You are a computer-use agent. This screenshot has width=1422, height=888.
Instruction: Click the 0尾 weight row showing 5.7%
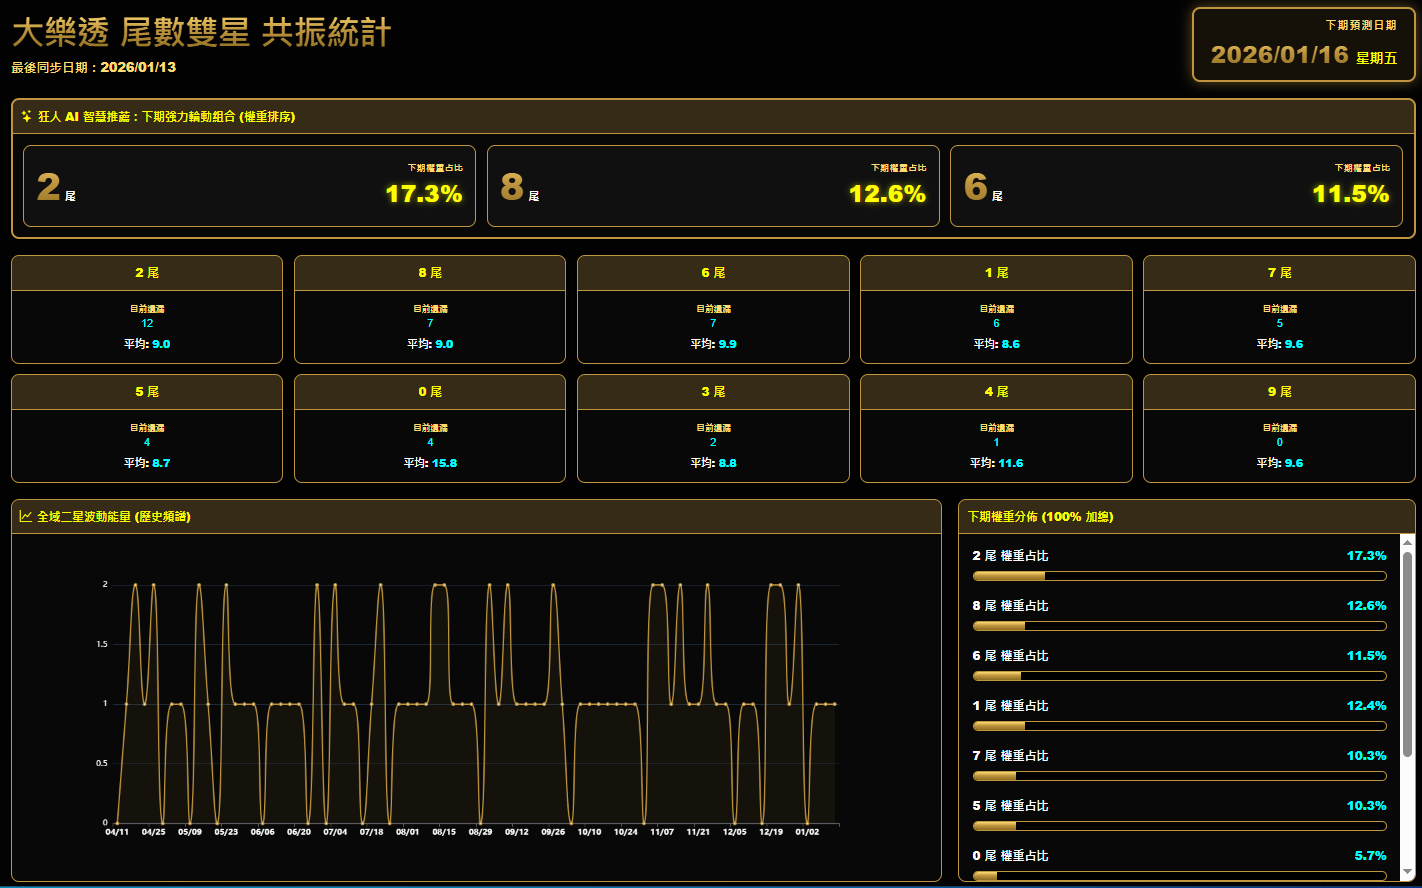(1179, 856)
